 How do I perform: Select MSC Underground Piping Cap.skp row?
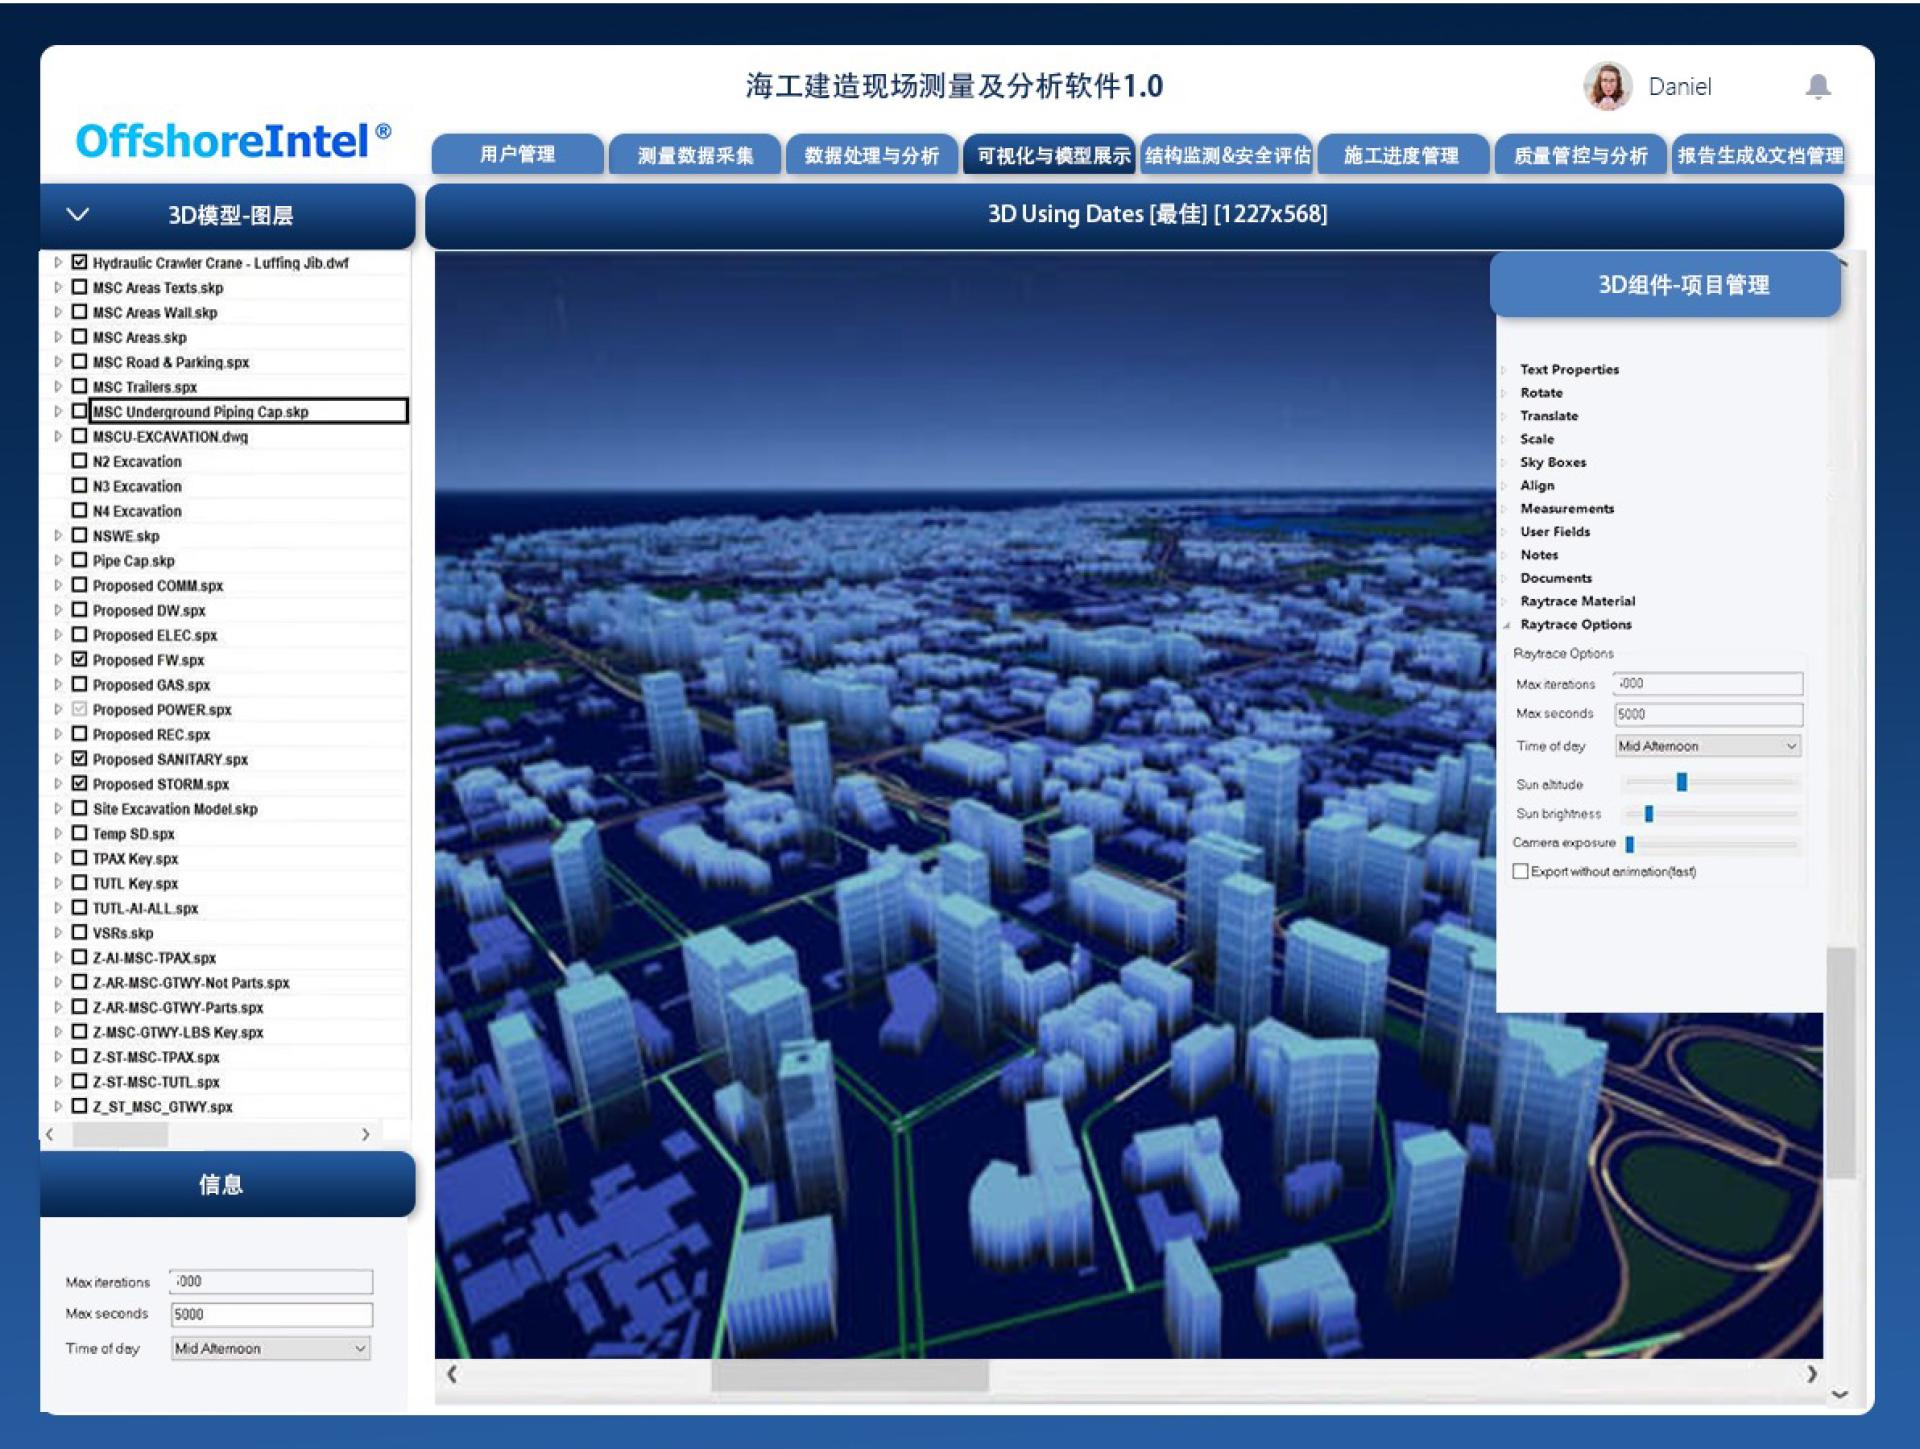click(249, 411)
